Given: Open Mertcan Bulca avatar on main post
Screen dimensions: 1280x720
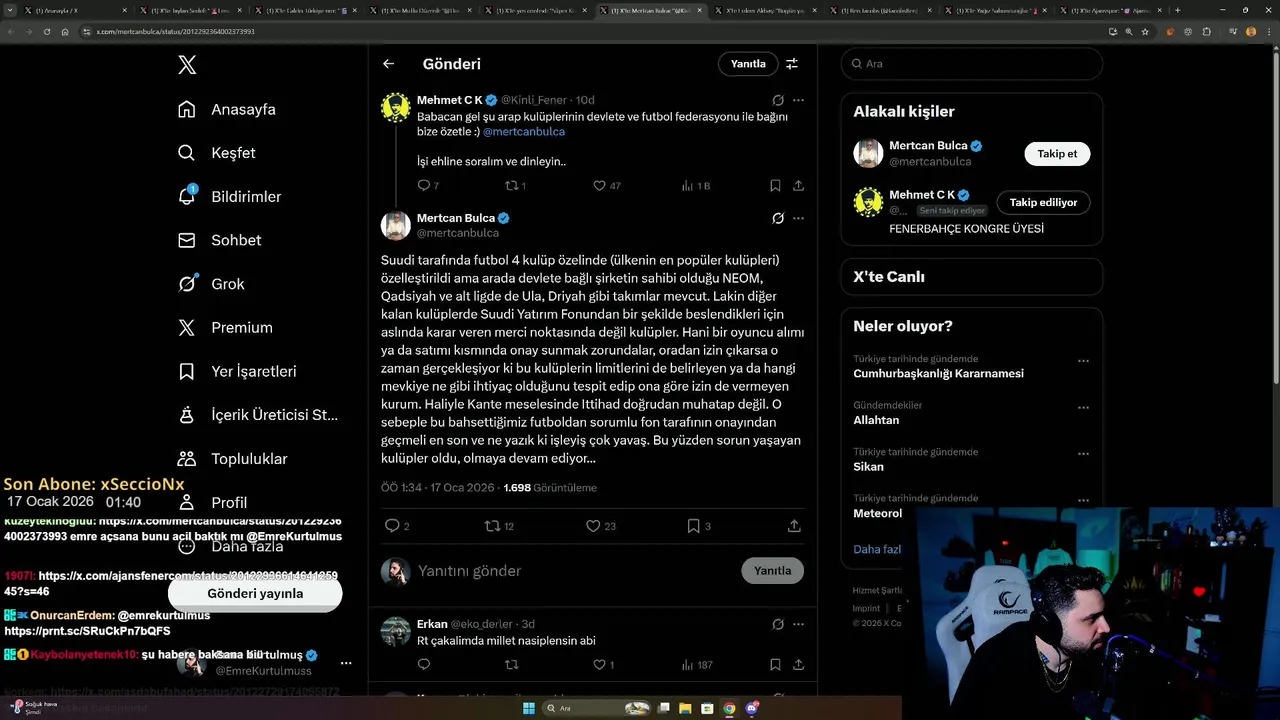Looking at the screenshot, I should pyautogui.click(x=396, y=225).
